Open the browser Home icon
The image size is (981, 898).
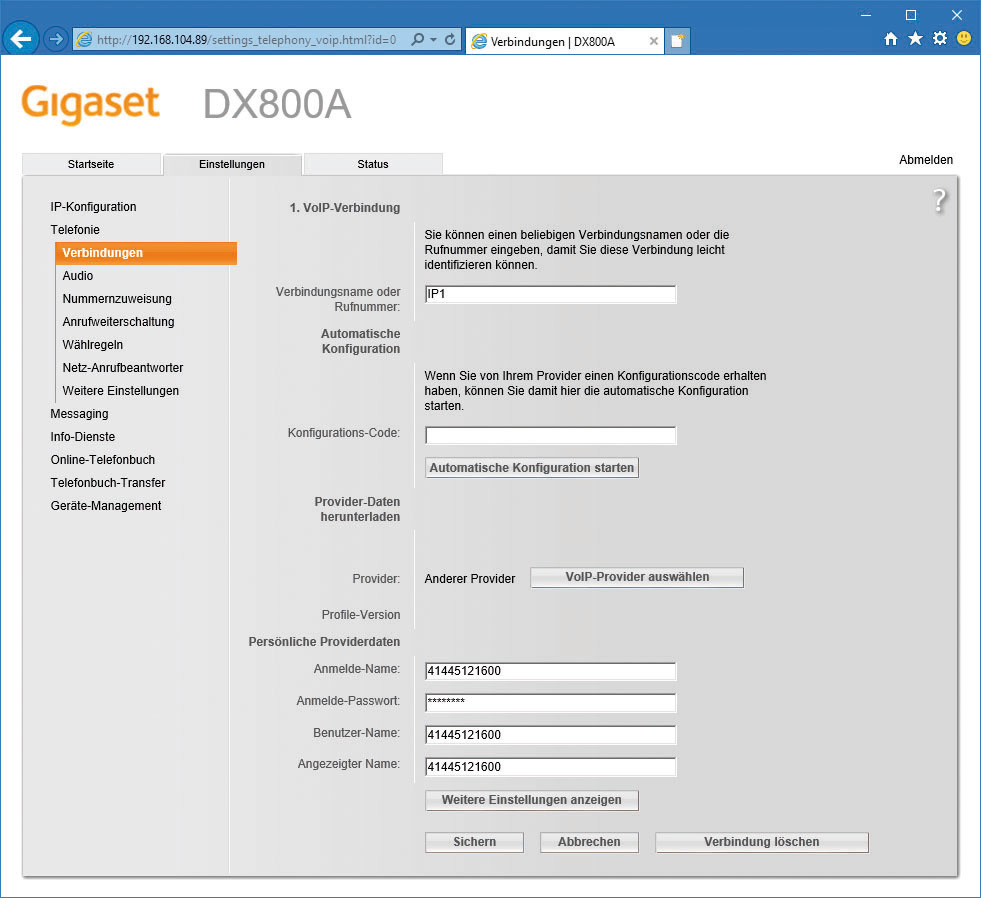point(891,39)
